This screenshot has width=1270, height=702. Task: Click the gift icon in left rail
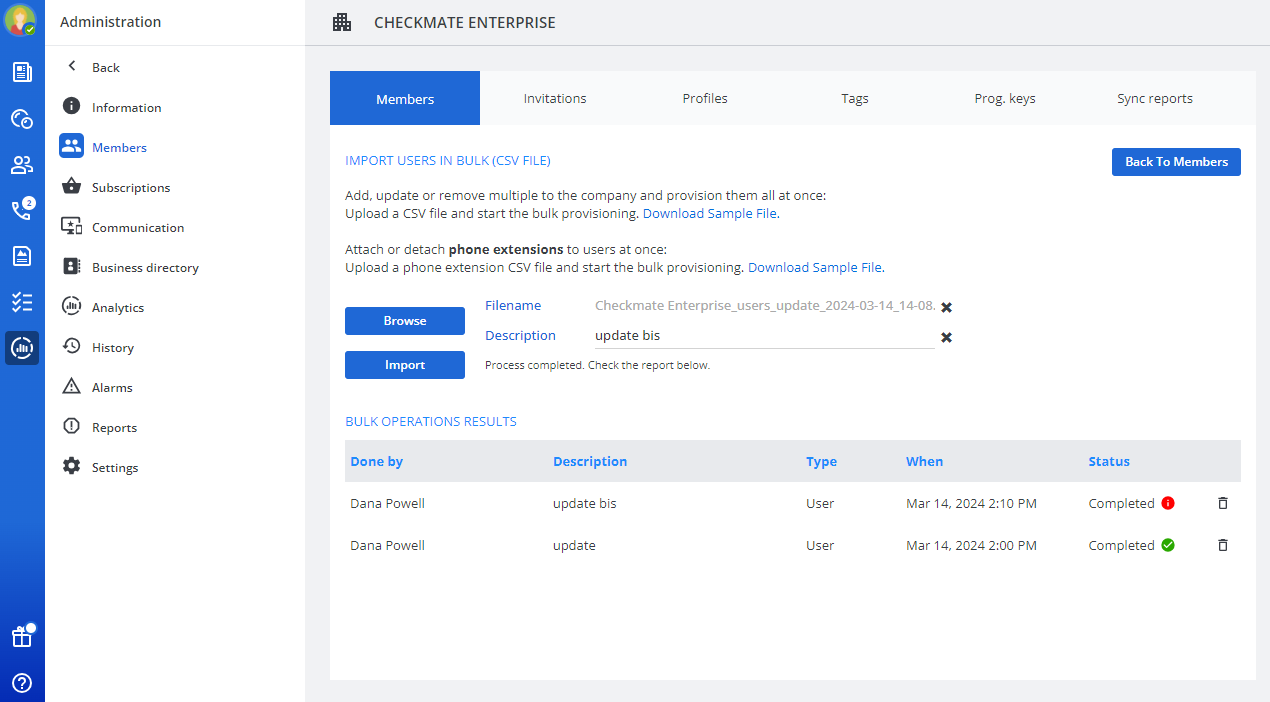pyautogui.click(x=22, y=637)
